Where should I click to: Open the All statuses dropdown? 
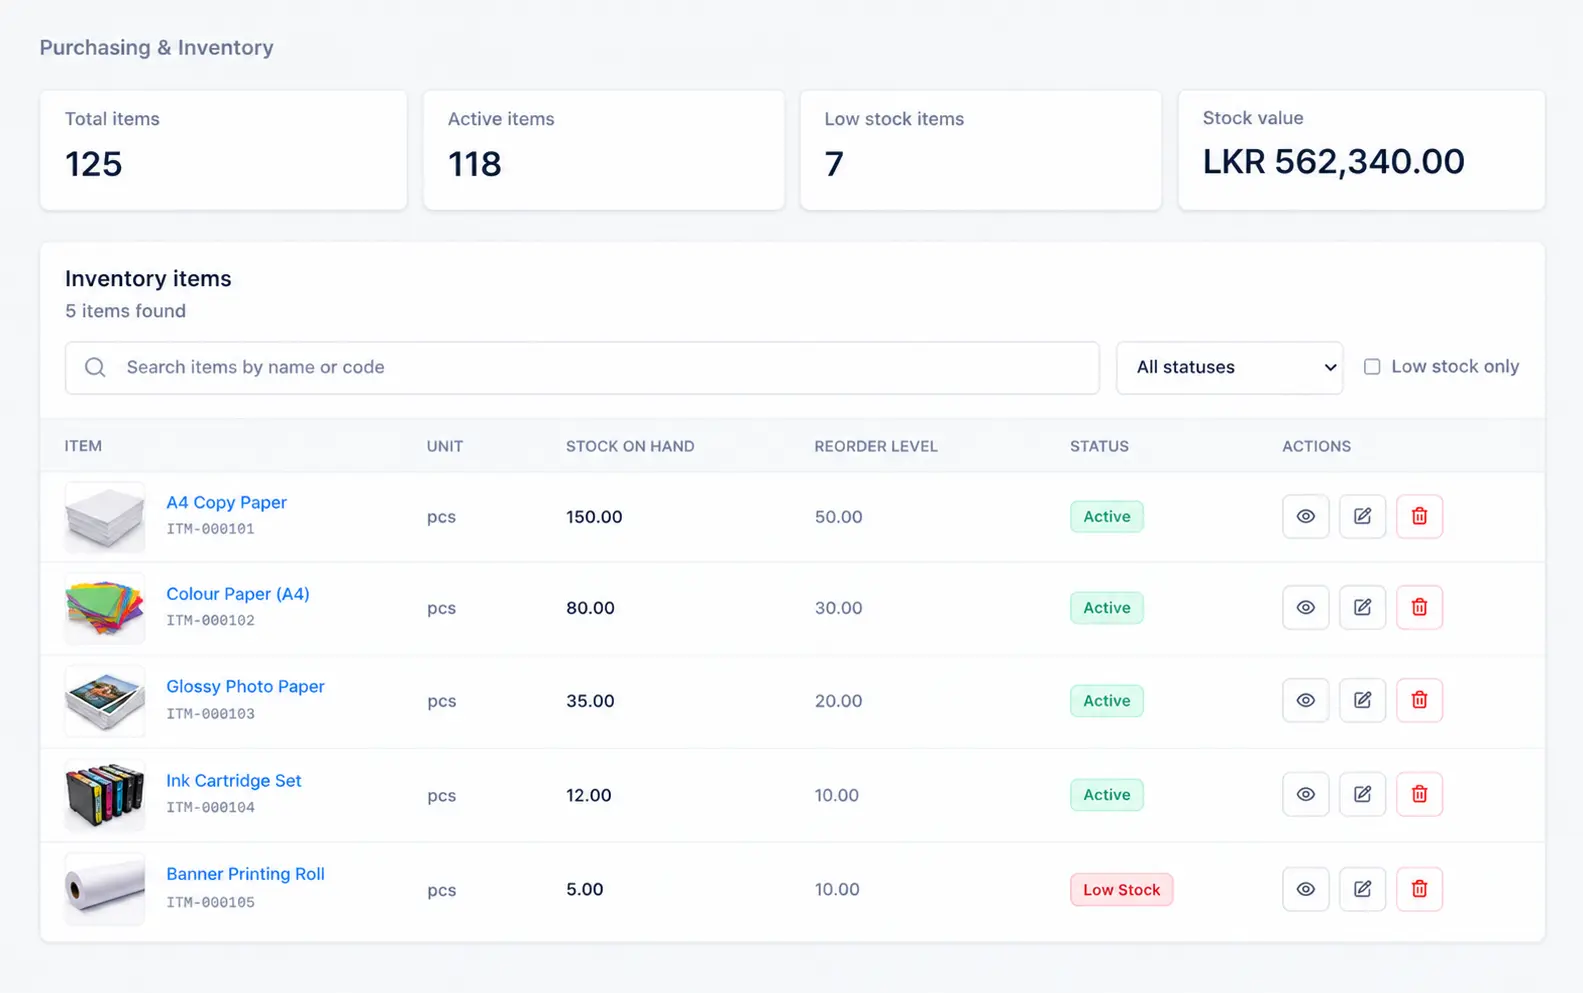pos(1229,367)
